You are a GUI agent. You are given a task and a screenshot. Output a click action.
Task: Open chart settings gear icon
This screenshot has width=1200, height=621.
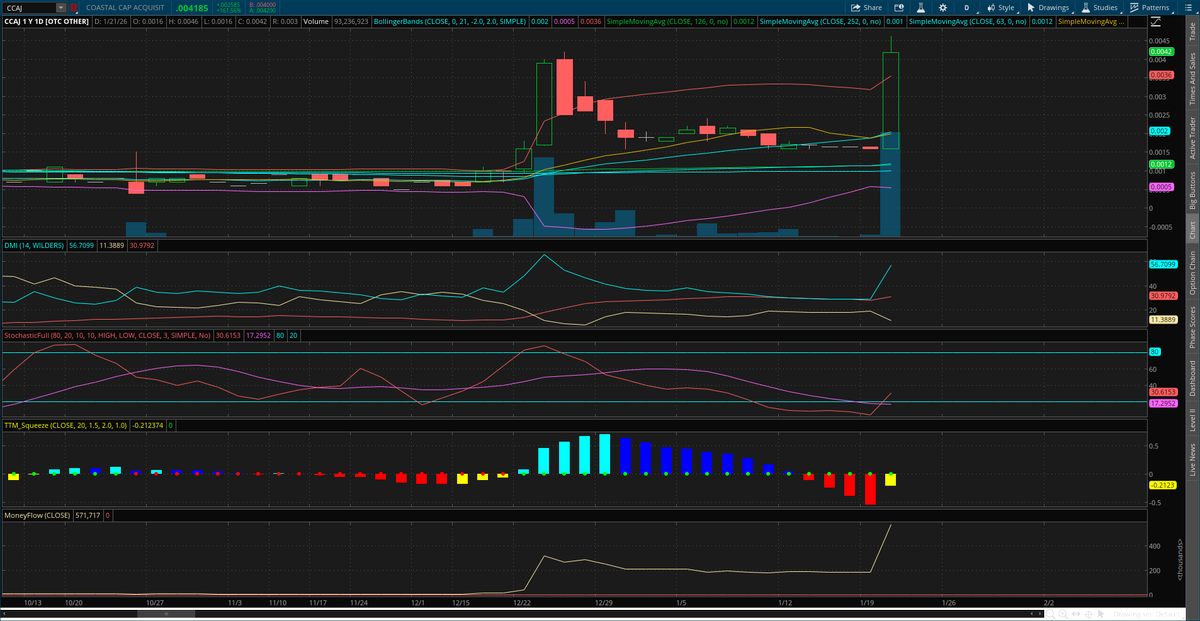[x=943, y=8]
